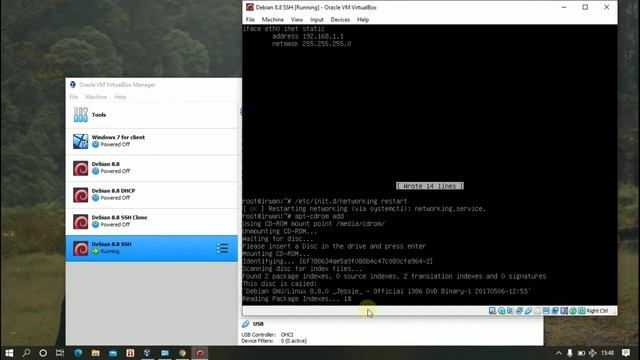Click the microphone tray icon
This screenshot has height=360, width=640.
(x=570, y=353)
